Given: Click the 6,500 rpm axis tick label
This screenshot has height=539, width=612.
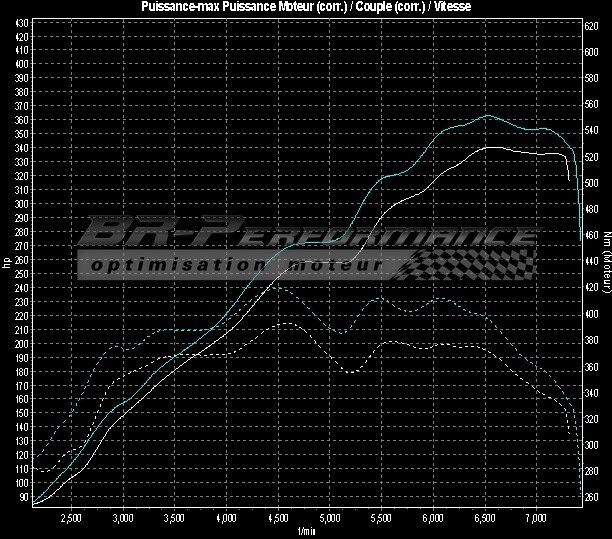Looking at the screenshot, I should point(485,519).
